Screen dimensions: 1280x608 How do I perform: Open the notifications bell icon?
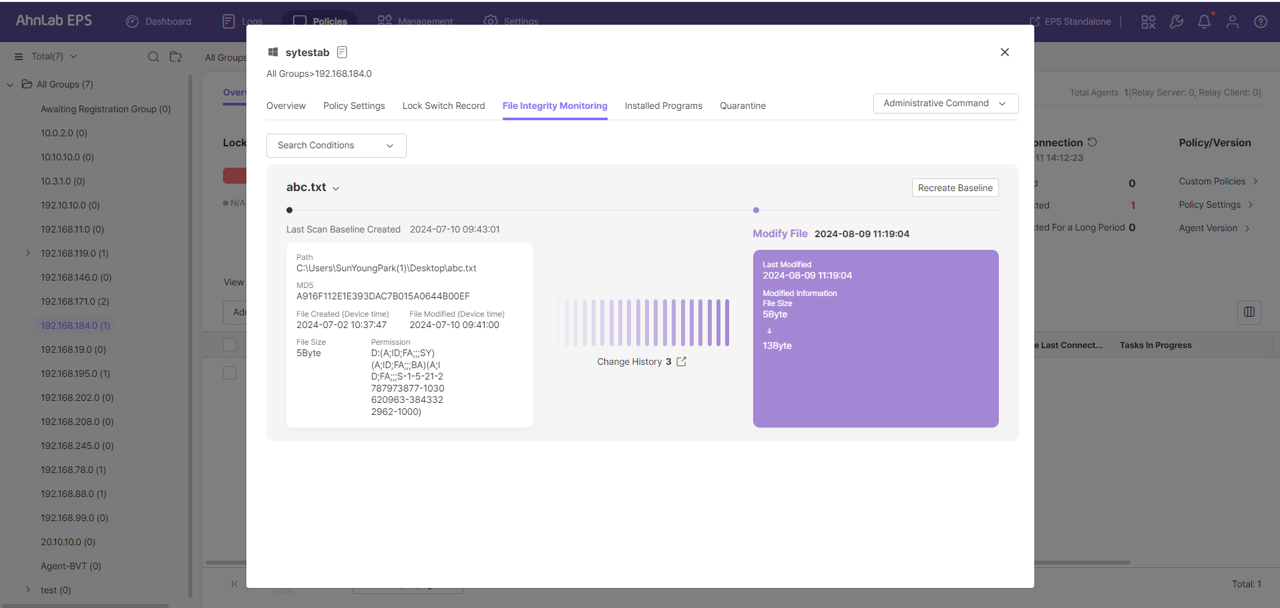[x=1204, y=21]
